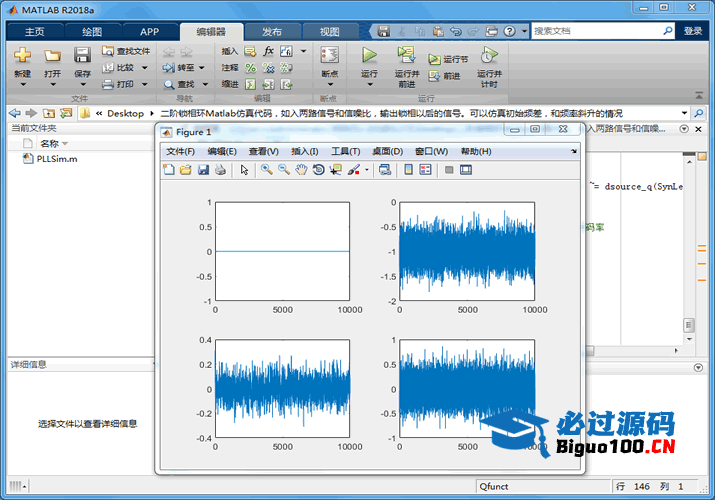Collapse the toolstrip ribbon arrow

[699, 95]
